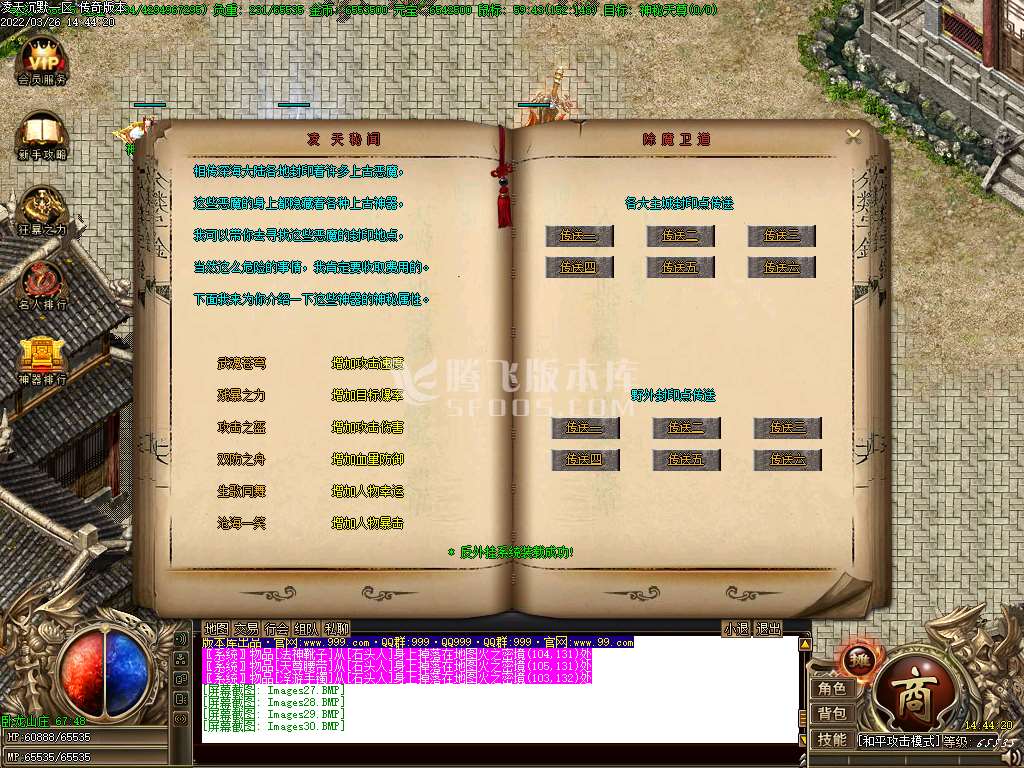Screen dimensions: 1024x768
Task: Open the VIP 会员服务 icon
Action: pos(42,62)
